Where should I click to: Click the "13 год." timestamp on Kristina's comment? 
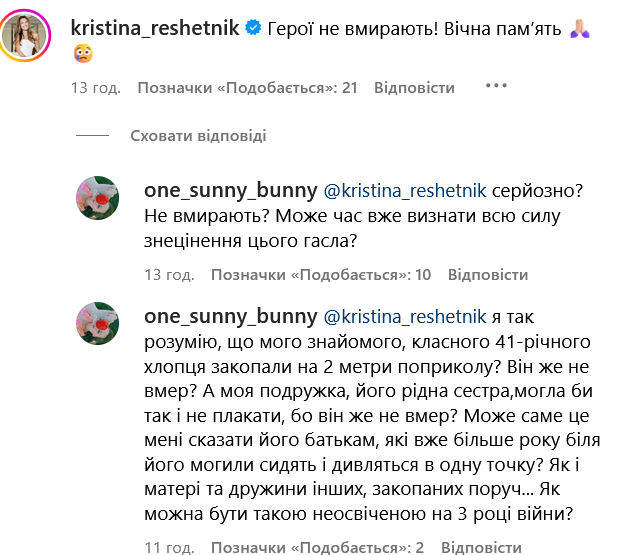click(x=95, y=87)
